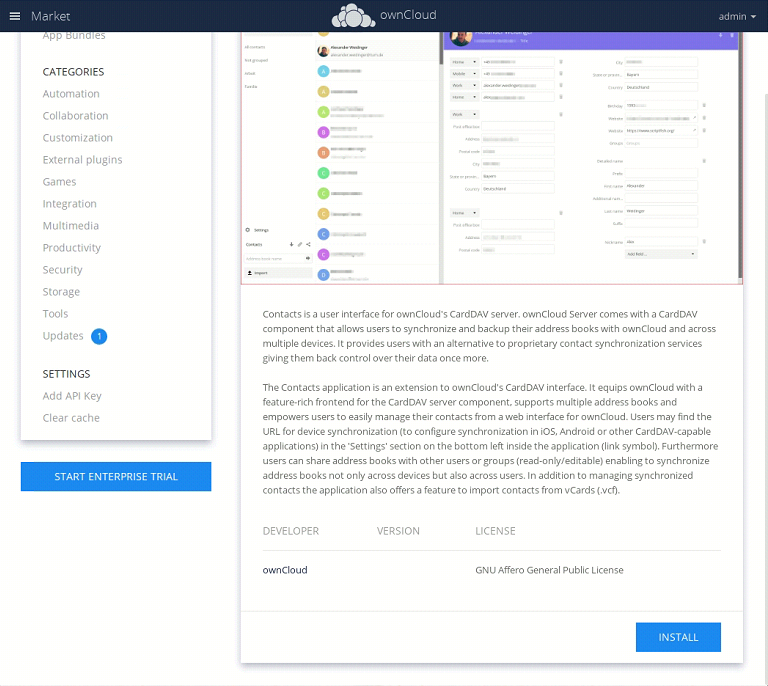Choose the Productivity category
Viewport: 768px width, 686px height.
click(x=72, y=248)
